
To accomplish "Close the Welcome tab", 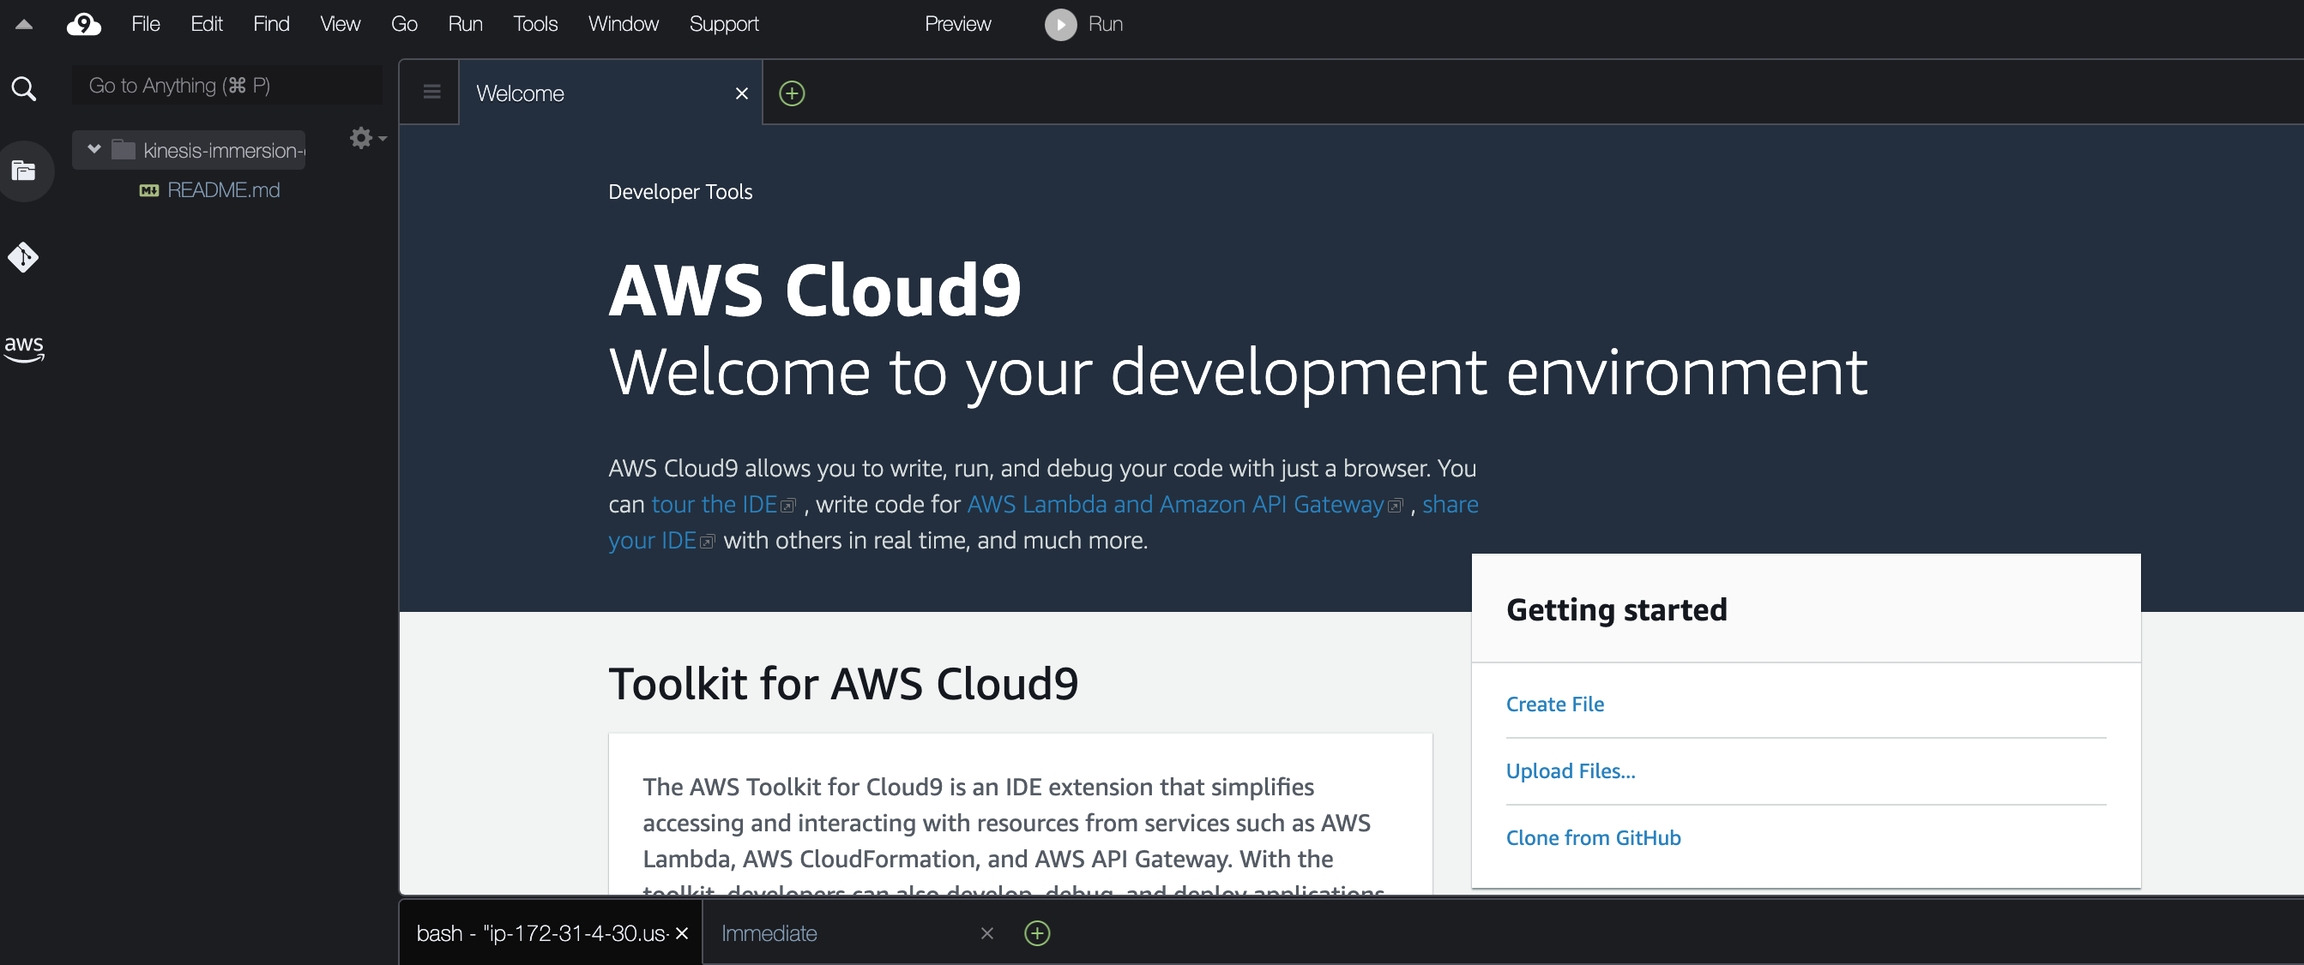I will (x=741, y=93).
